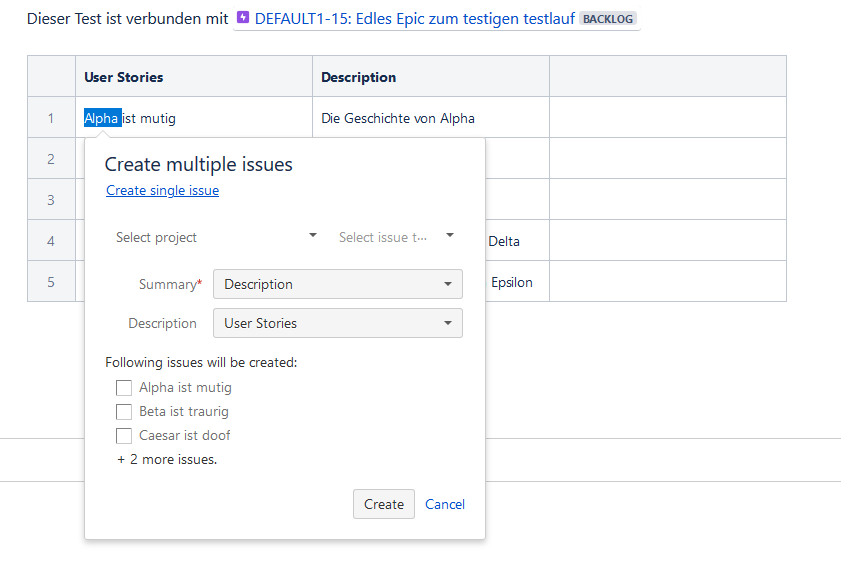Click the BACKLOG status badge
841x566 pixels.
608,19
